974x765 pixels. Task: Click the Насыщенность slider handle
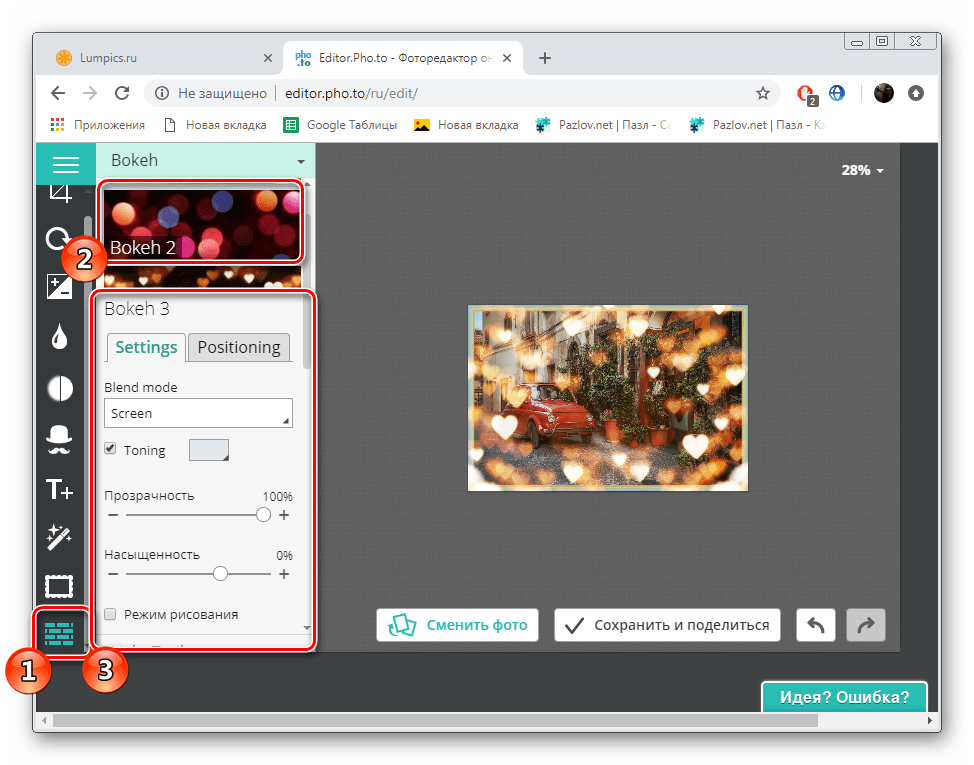click(x=220, y=574)
